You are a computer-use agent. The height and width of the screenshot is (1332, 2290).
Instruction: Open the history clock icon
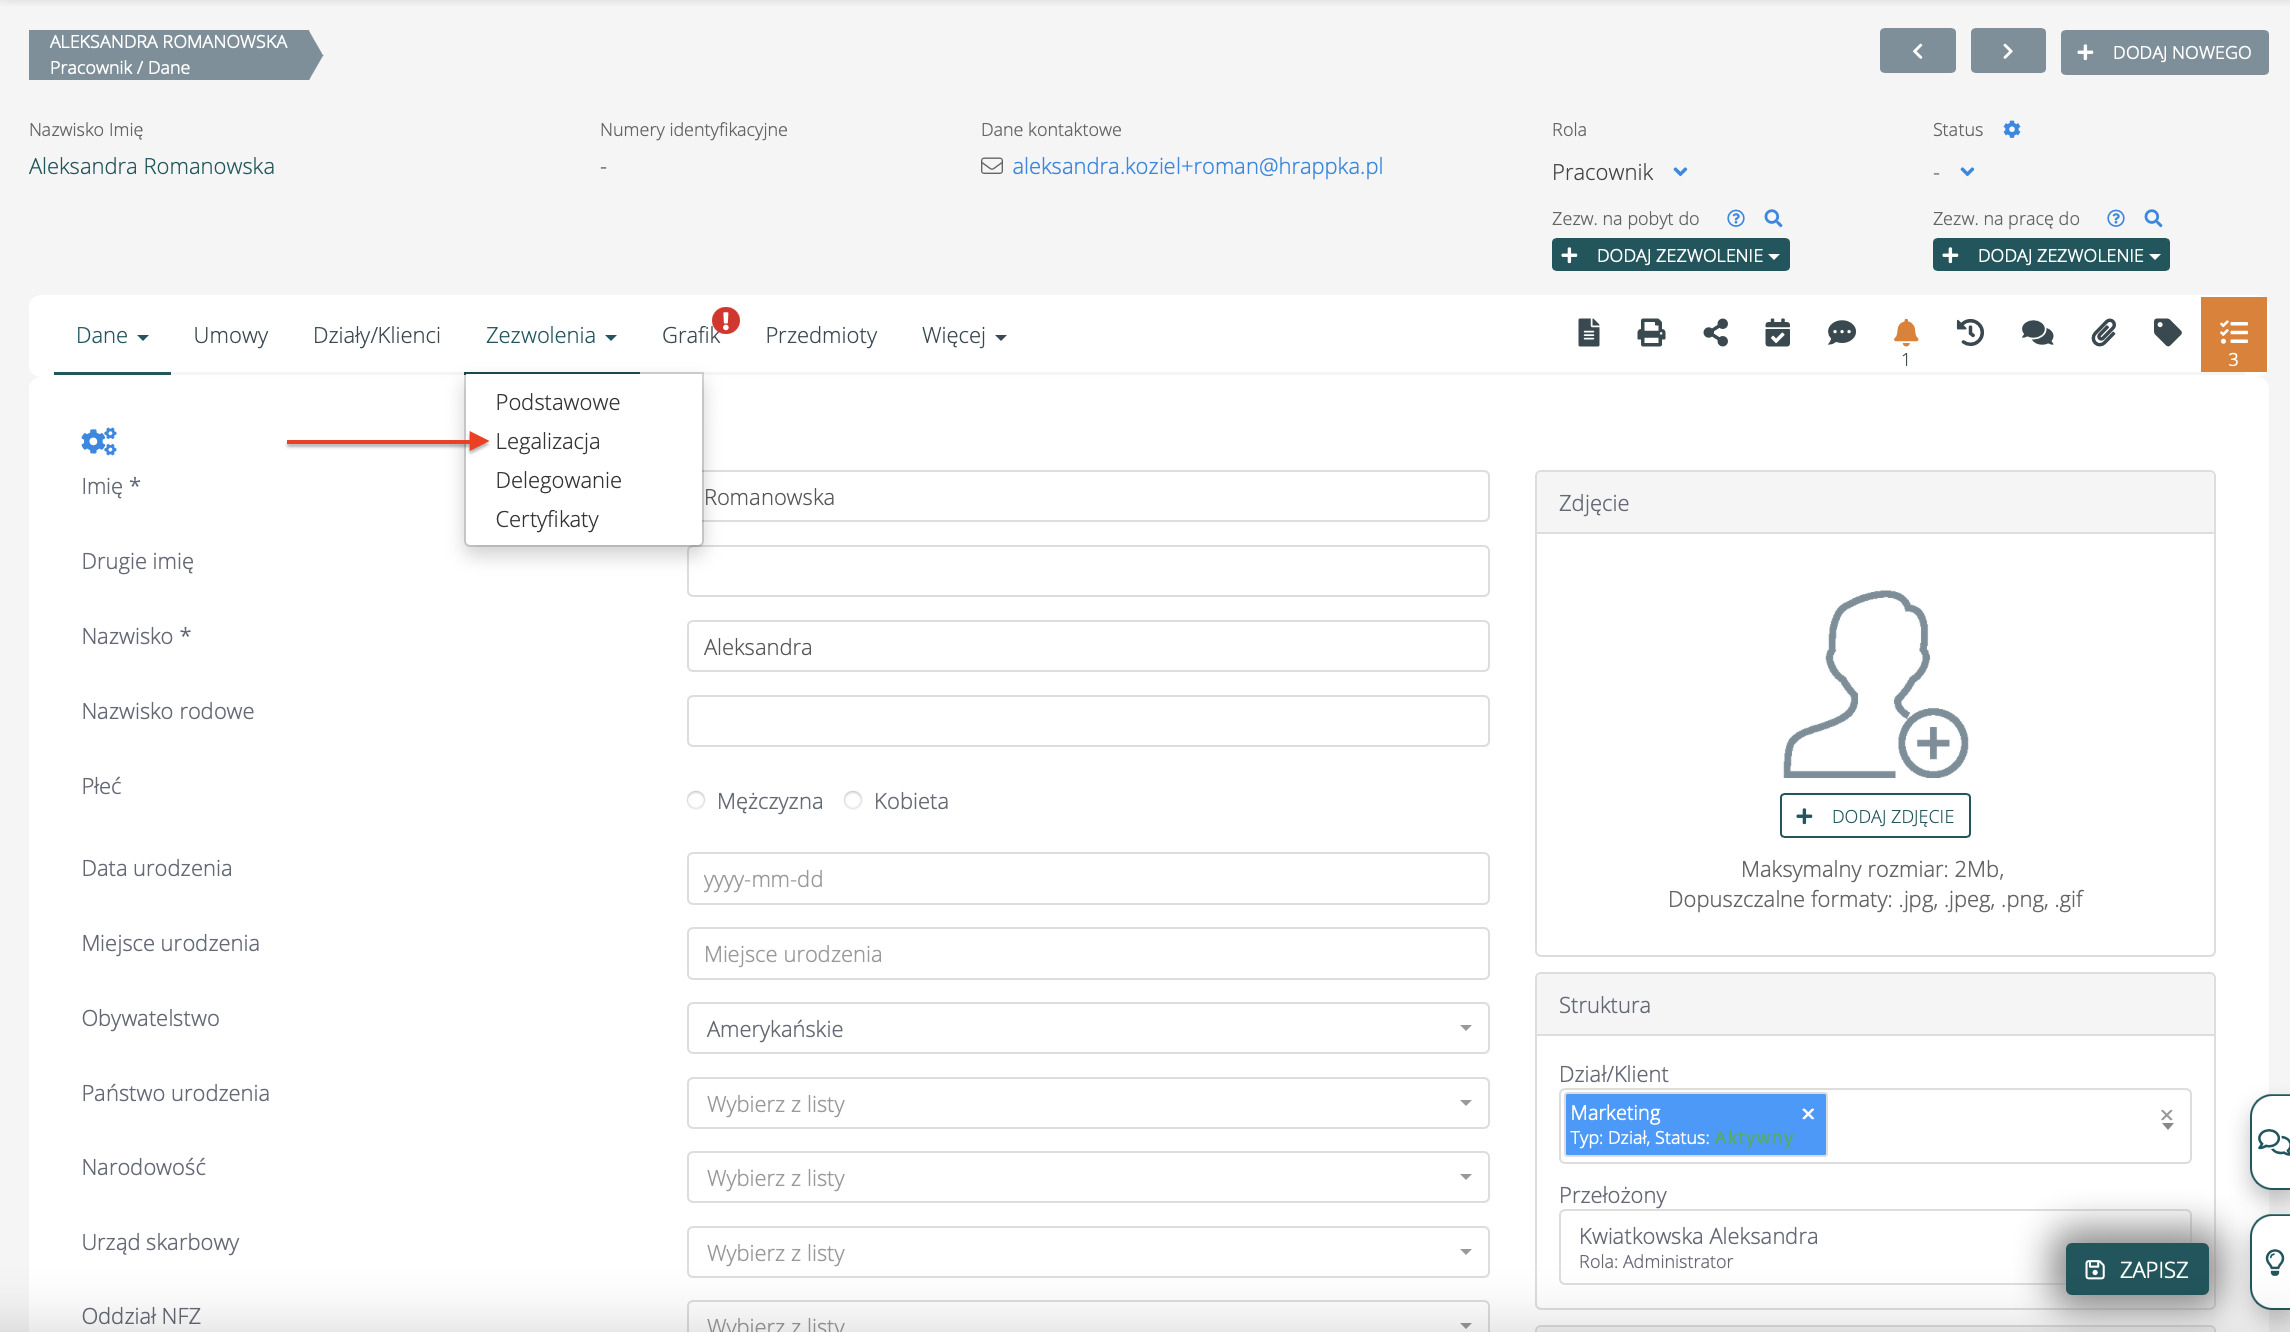click(1970, 333)
